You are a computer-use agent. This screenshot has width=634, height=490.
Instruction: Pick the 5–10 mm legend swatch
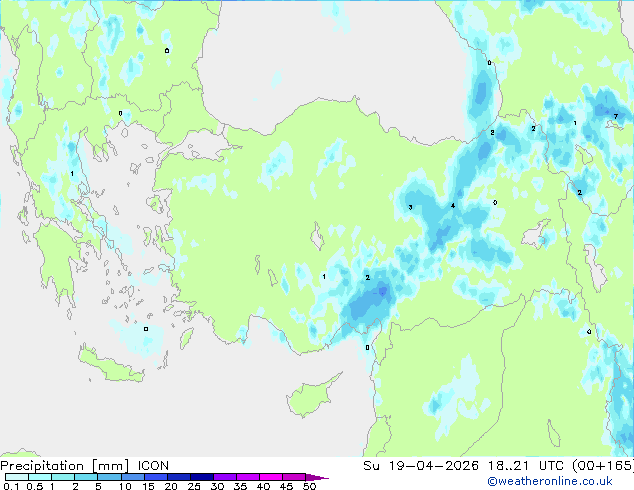coord(109,477)
